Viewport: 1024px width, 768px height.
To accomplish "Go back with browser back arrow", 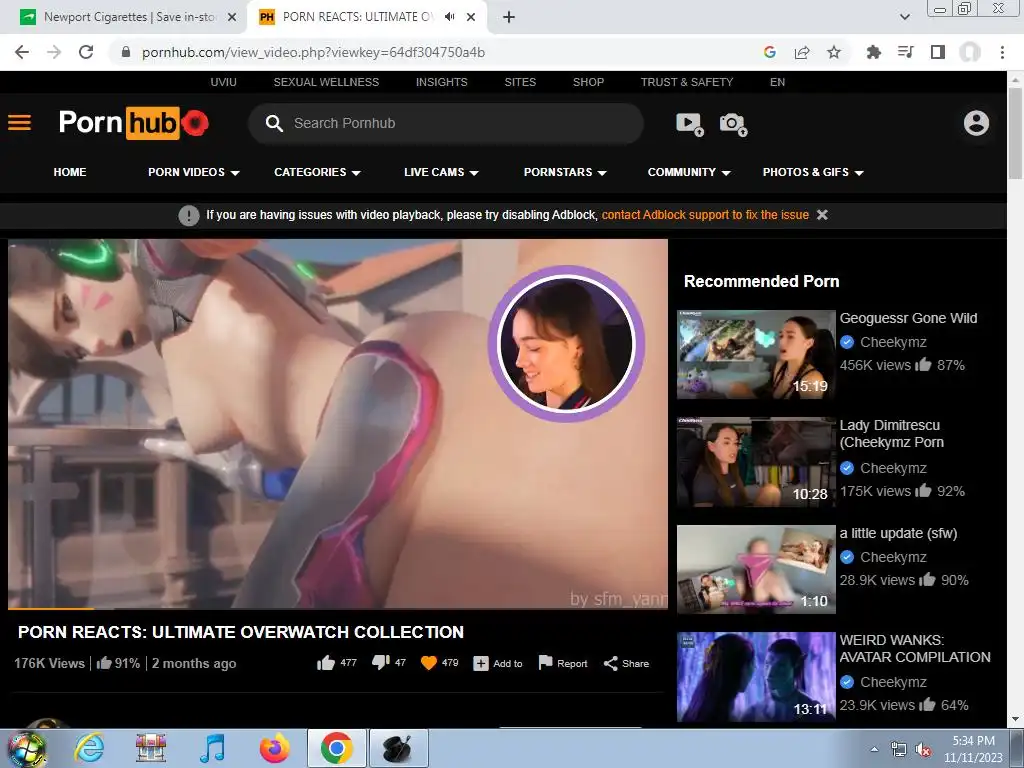I will 22,52.
